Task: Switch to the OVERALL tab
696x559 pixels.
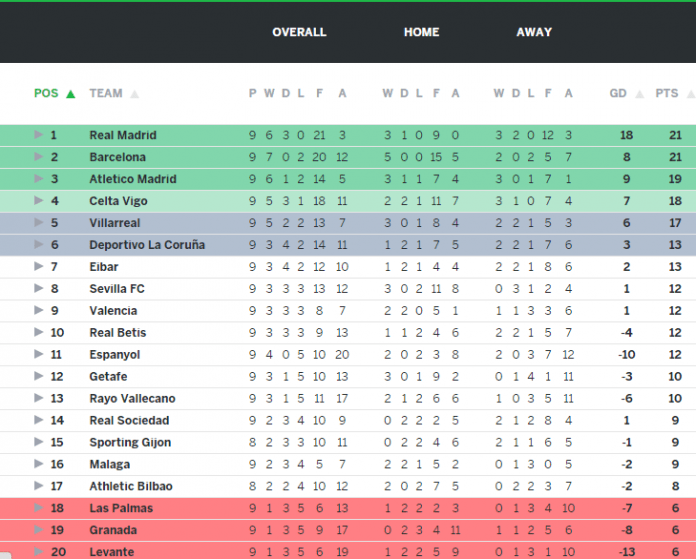Action: (x=299, y=32)
